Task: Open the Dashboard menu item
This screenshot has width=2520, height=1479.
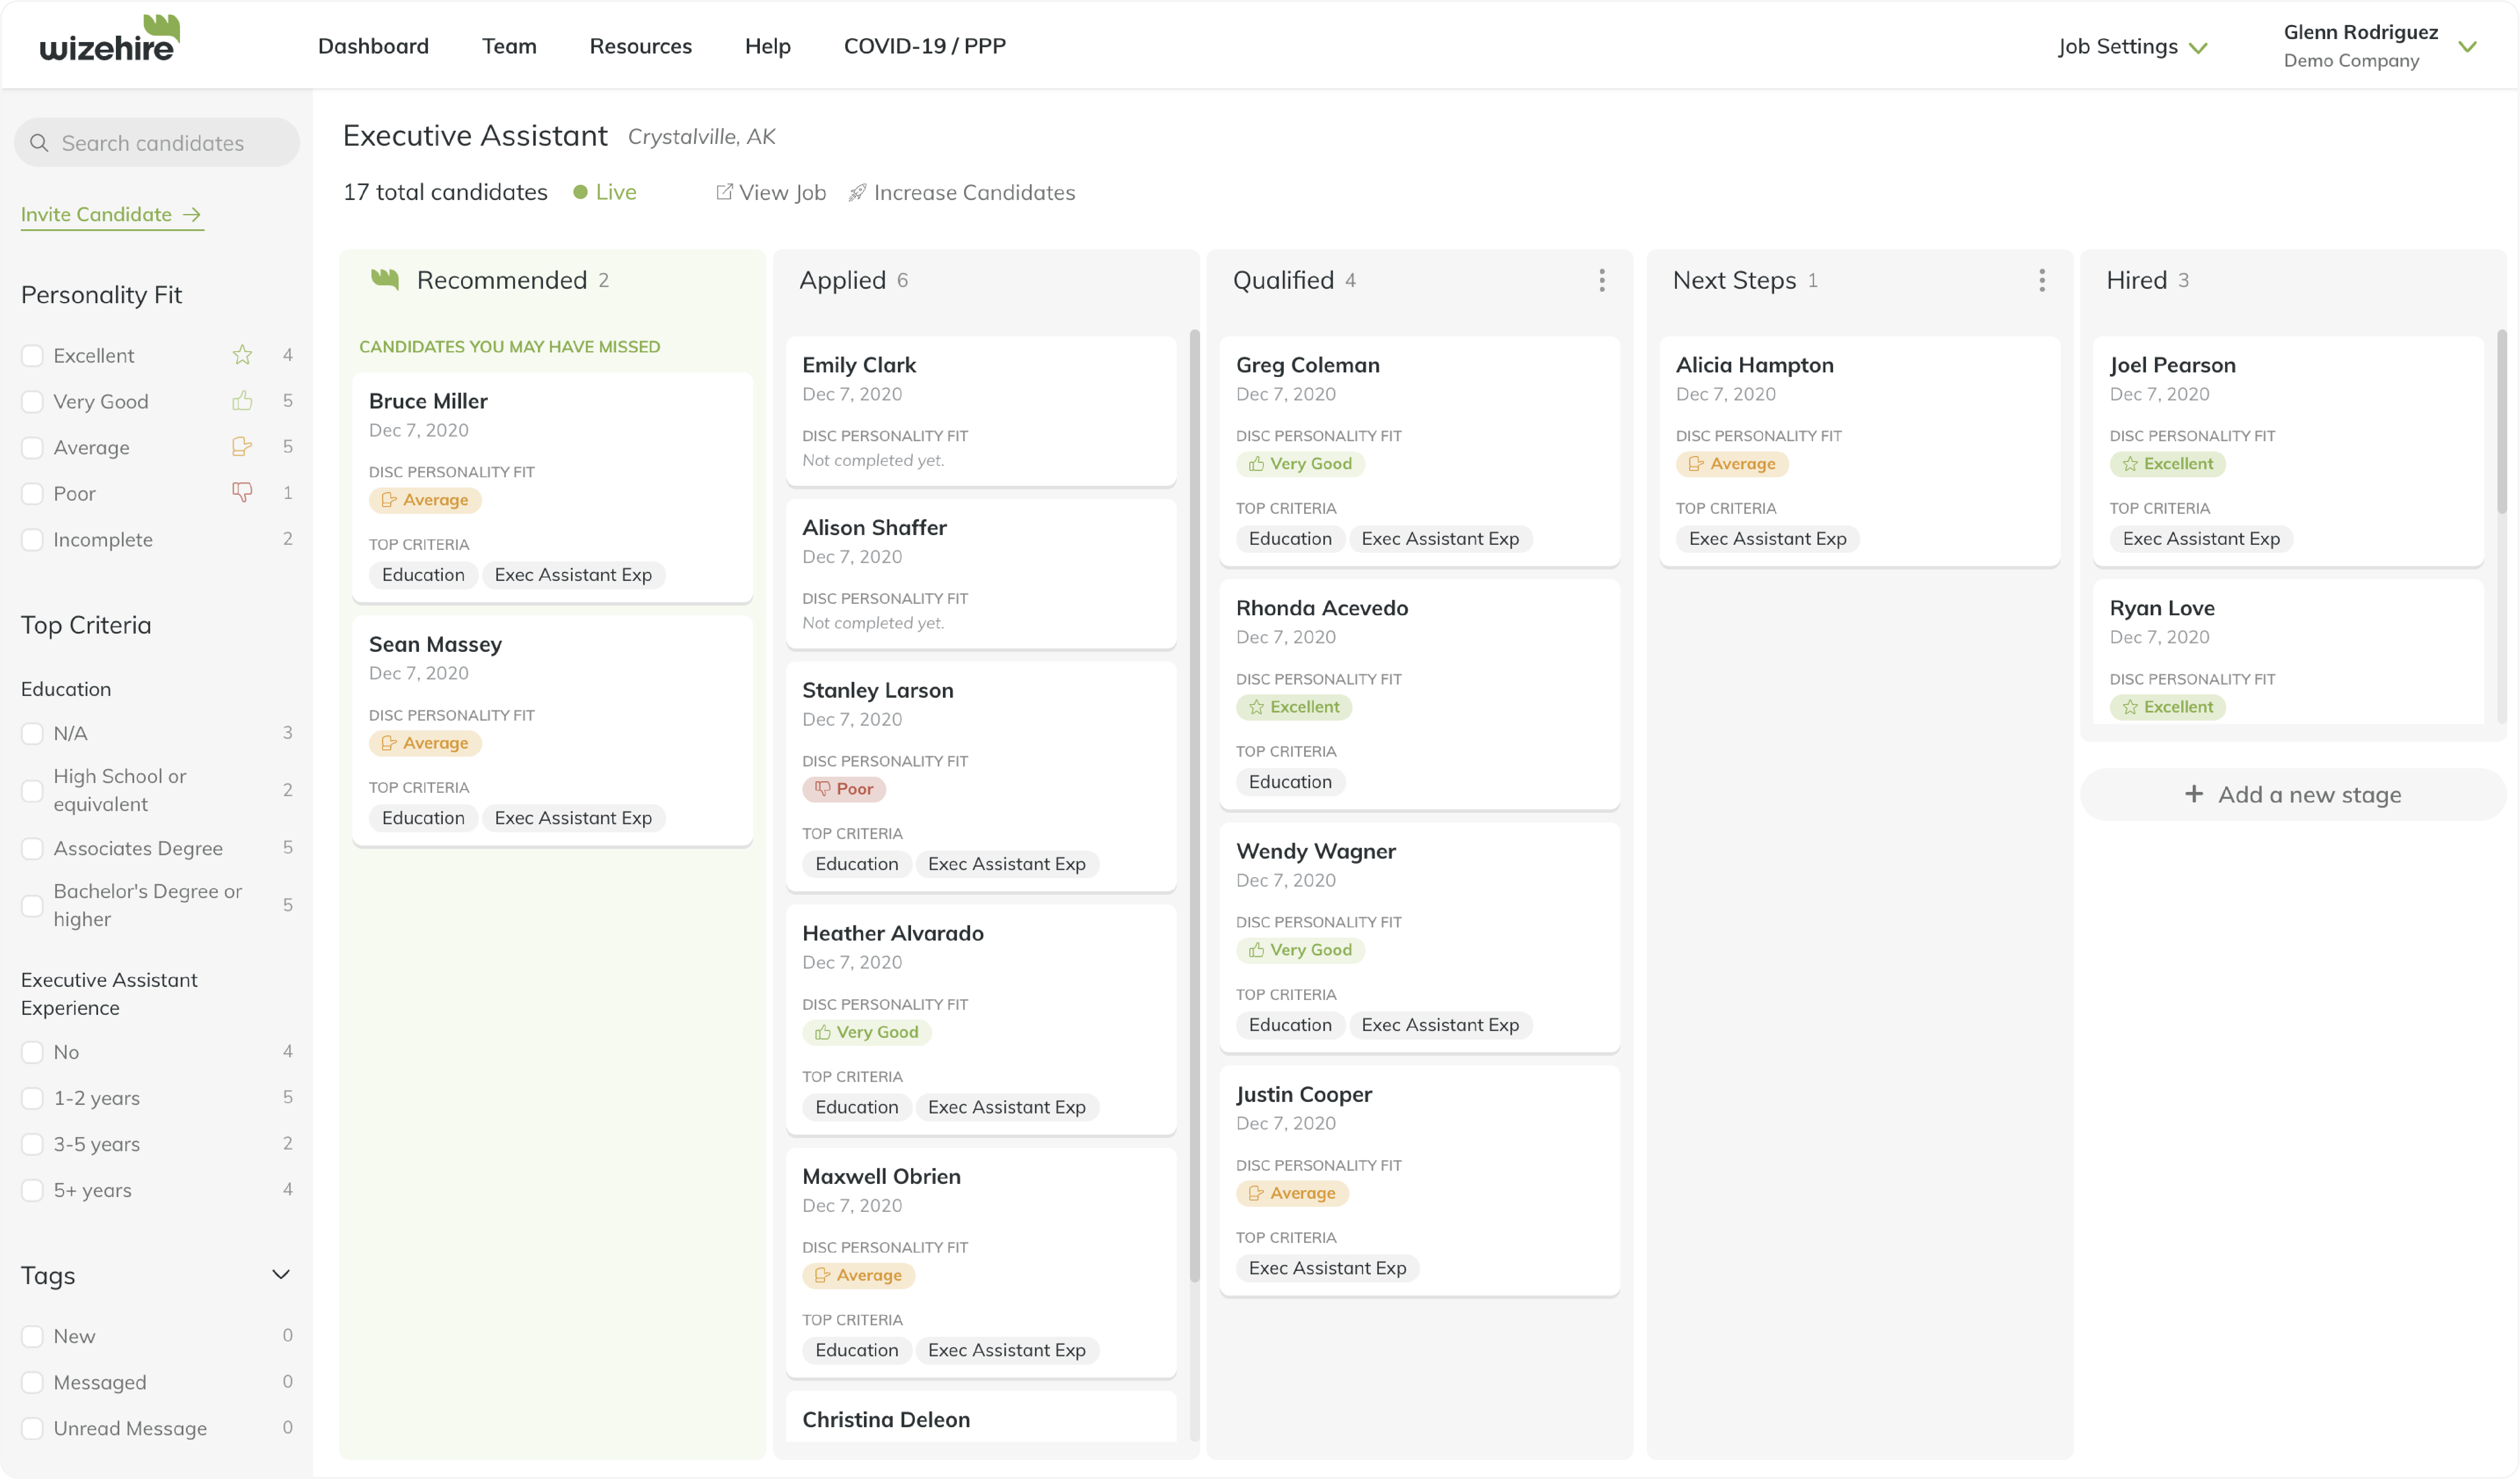Action: 373,46
